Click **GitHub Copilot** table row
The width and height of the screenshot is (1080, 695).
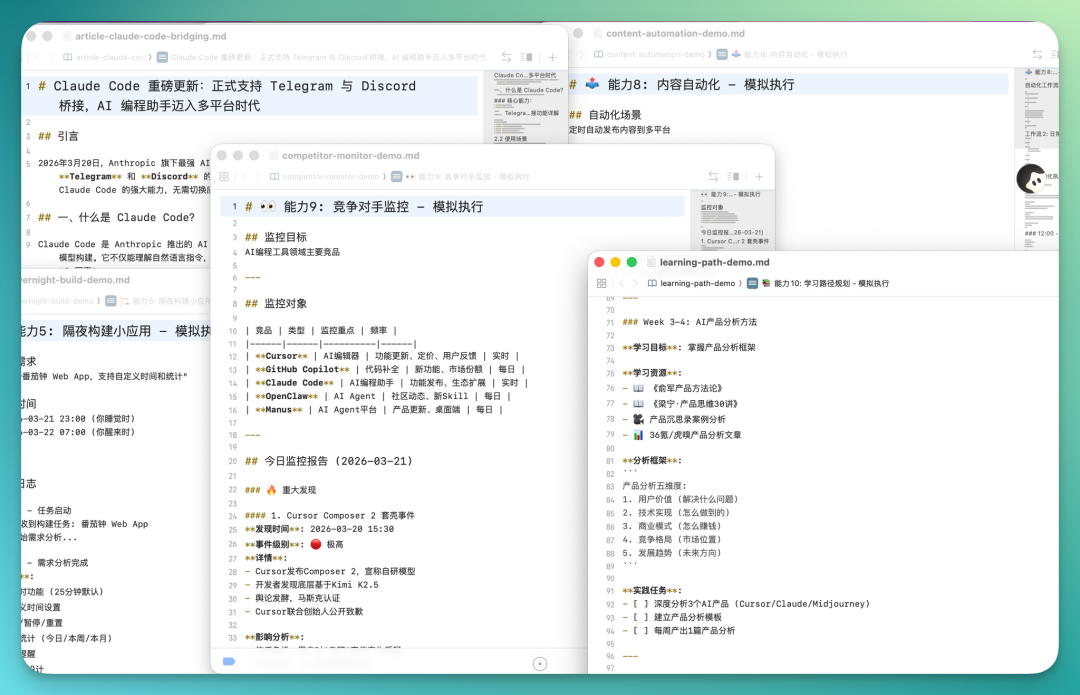tap(385, 369)
